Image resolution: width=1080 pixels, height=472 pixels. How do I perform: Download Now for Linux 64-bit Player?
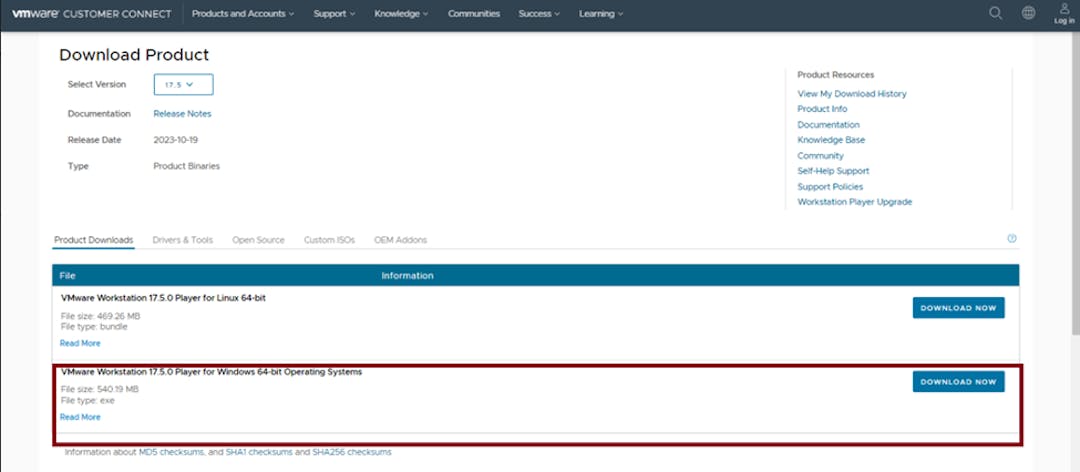coord(958,308)
